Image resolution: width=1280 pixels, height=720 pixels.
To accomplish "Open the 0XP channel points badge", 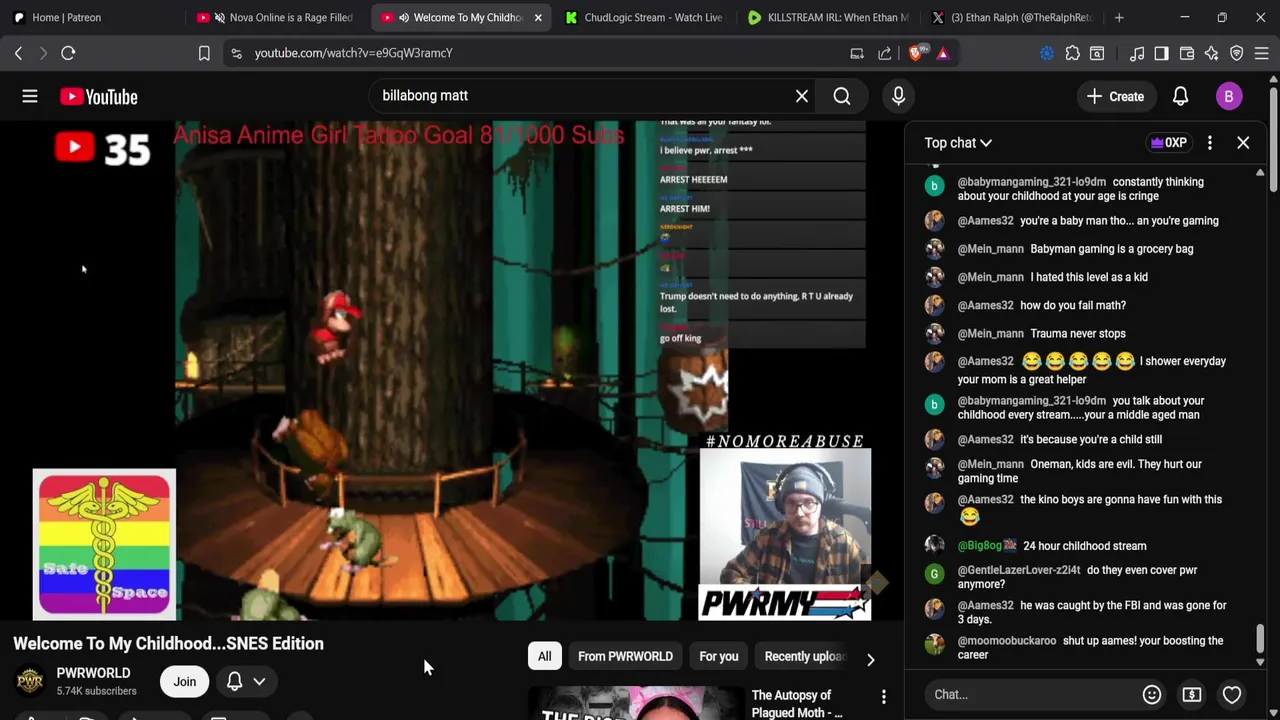I will point(1168,143).
